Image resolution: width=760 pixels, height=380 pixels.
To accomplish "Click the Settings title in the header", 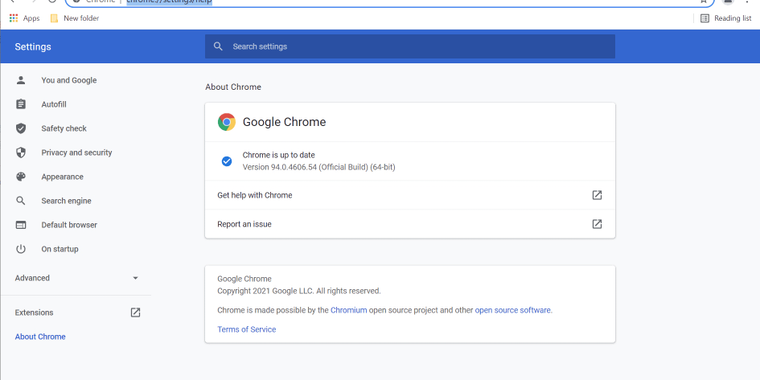I will (33, 47).
